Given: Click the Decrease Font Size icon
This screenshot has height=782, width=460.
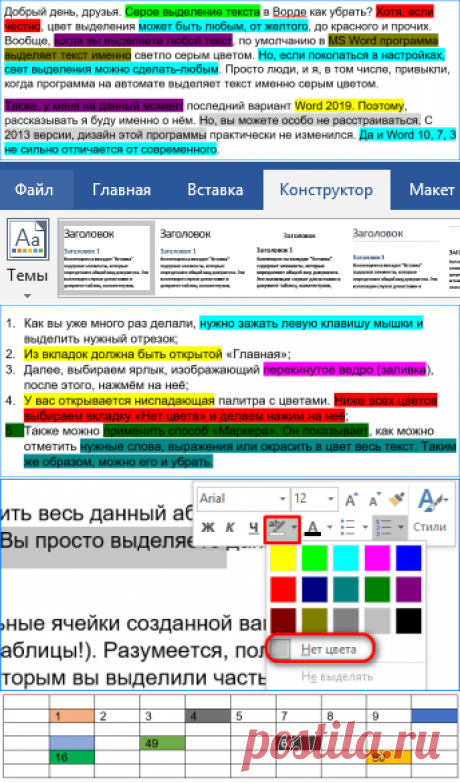Looking at the screenshot, I should [374, 499].
